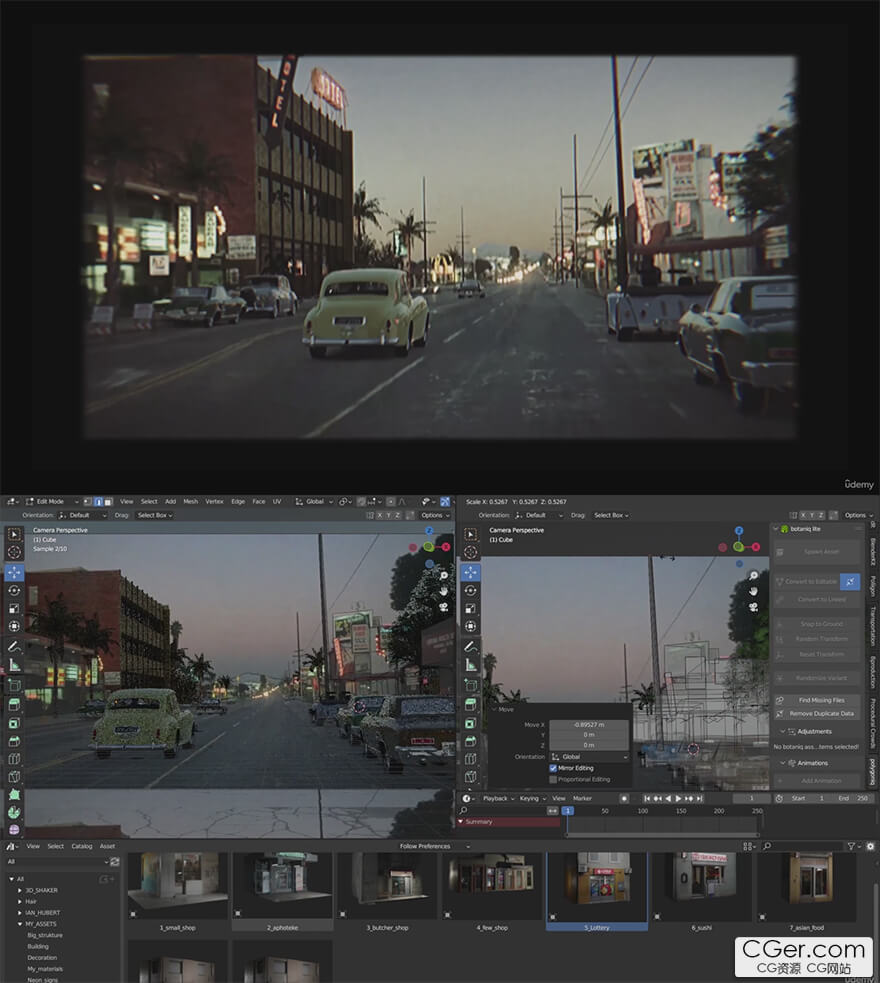Toggle Y mirror axis in right viewport header
The height and width of the screenshot is (983, 880).
[x=812, y=515]
